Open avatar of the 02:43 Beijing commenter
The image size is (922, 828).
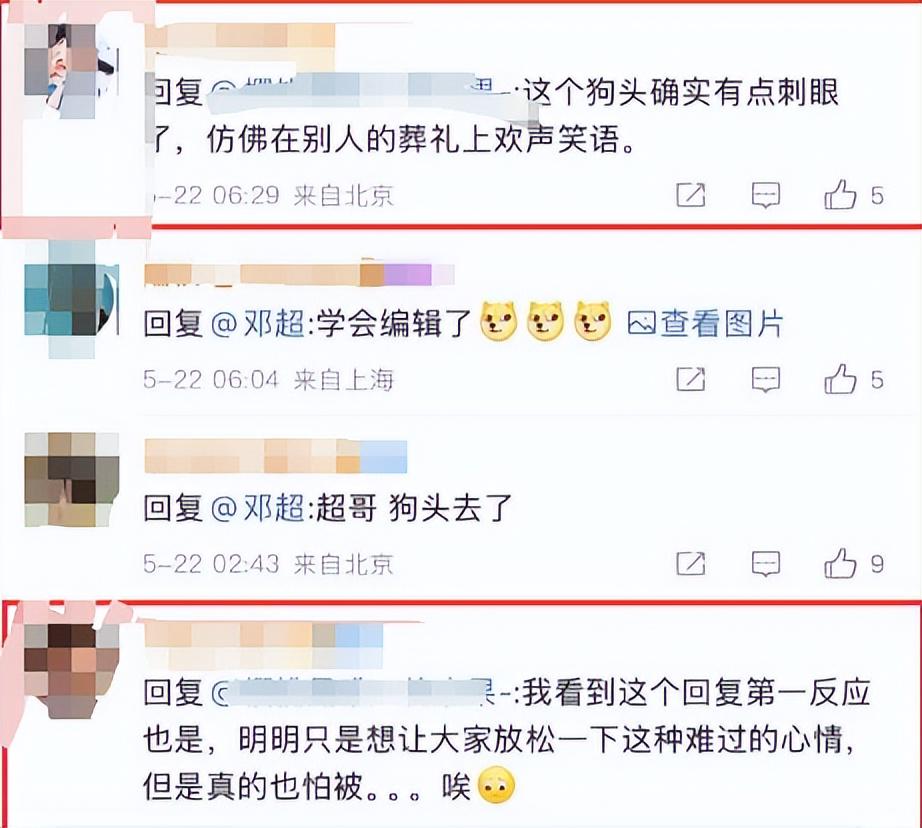[x=72, y=479]
